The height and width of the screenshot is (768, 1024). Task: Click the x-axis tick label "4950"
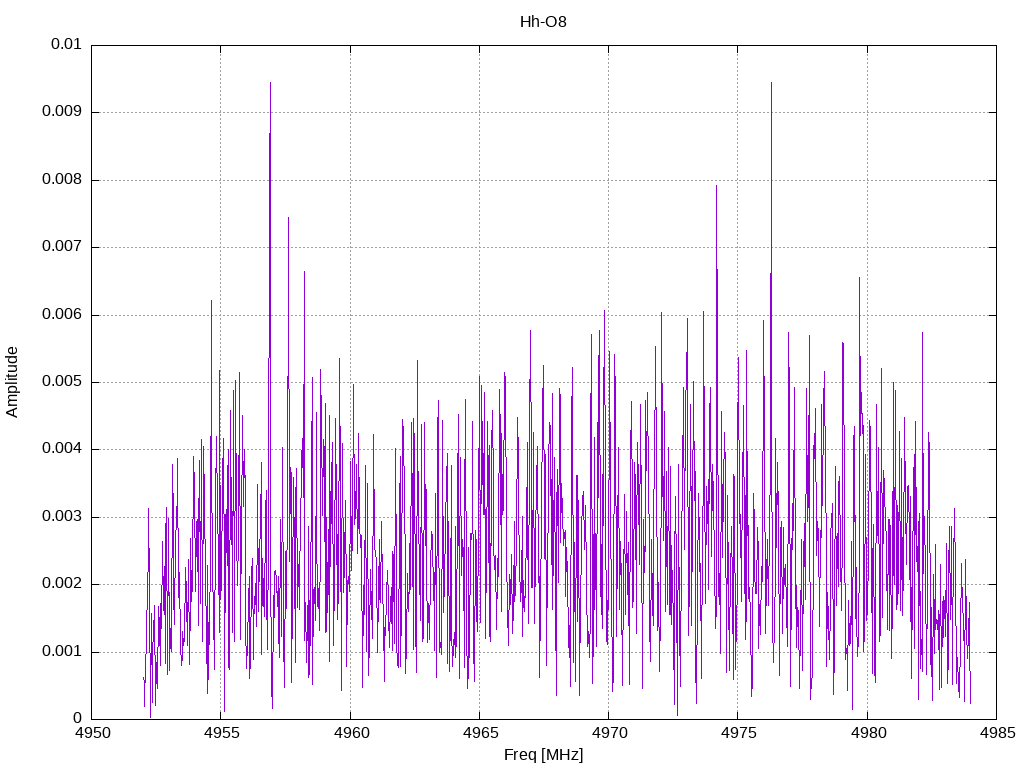92,733
